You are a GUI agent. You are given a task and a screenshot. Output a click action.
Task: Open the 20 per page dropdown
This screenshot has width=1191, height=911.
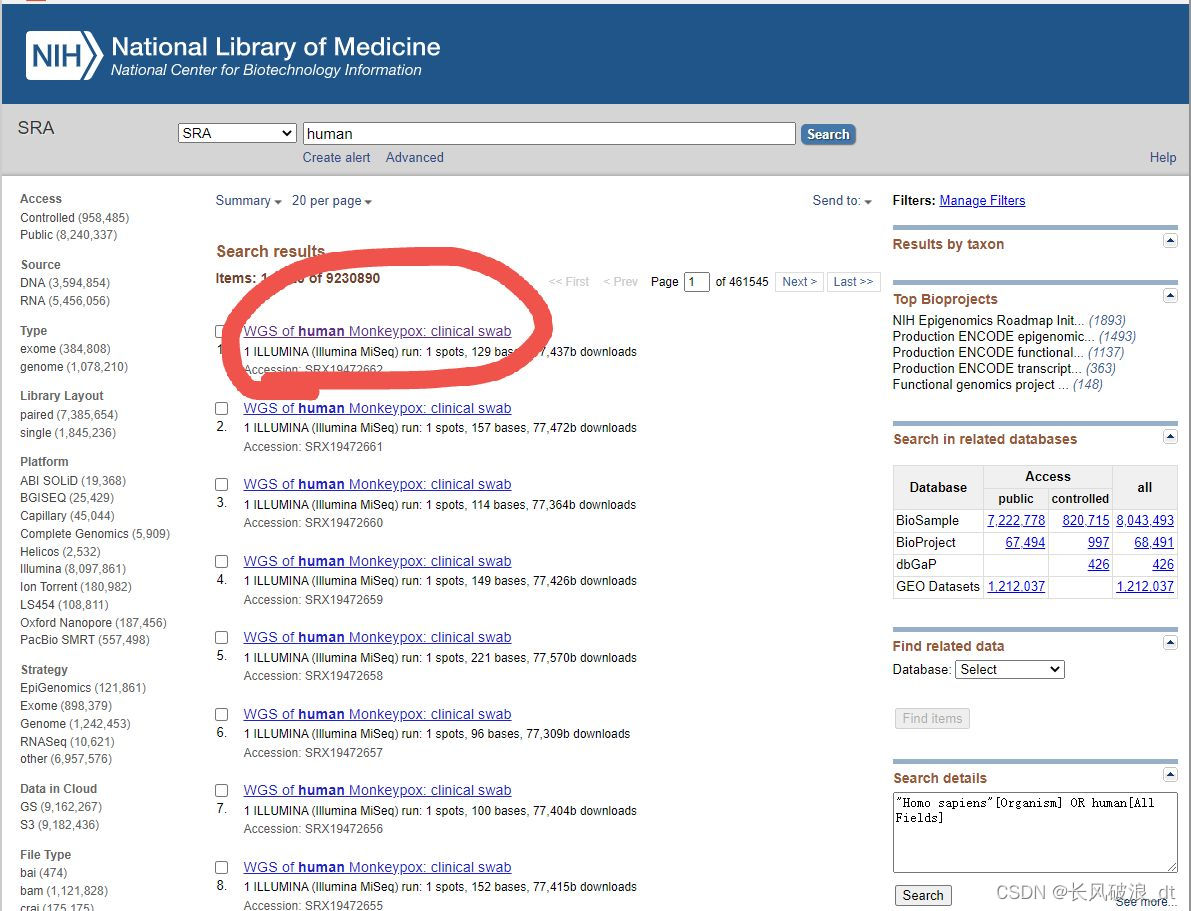coord(332,201)
